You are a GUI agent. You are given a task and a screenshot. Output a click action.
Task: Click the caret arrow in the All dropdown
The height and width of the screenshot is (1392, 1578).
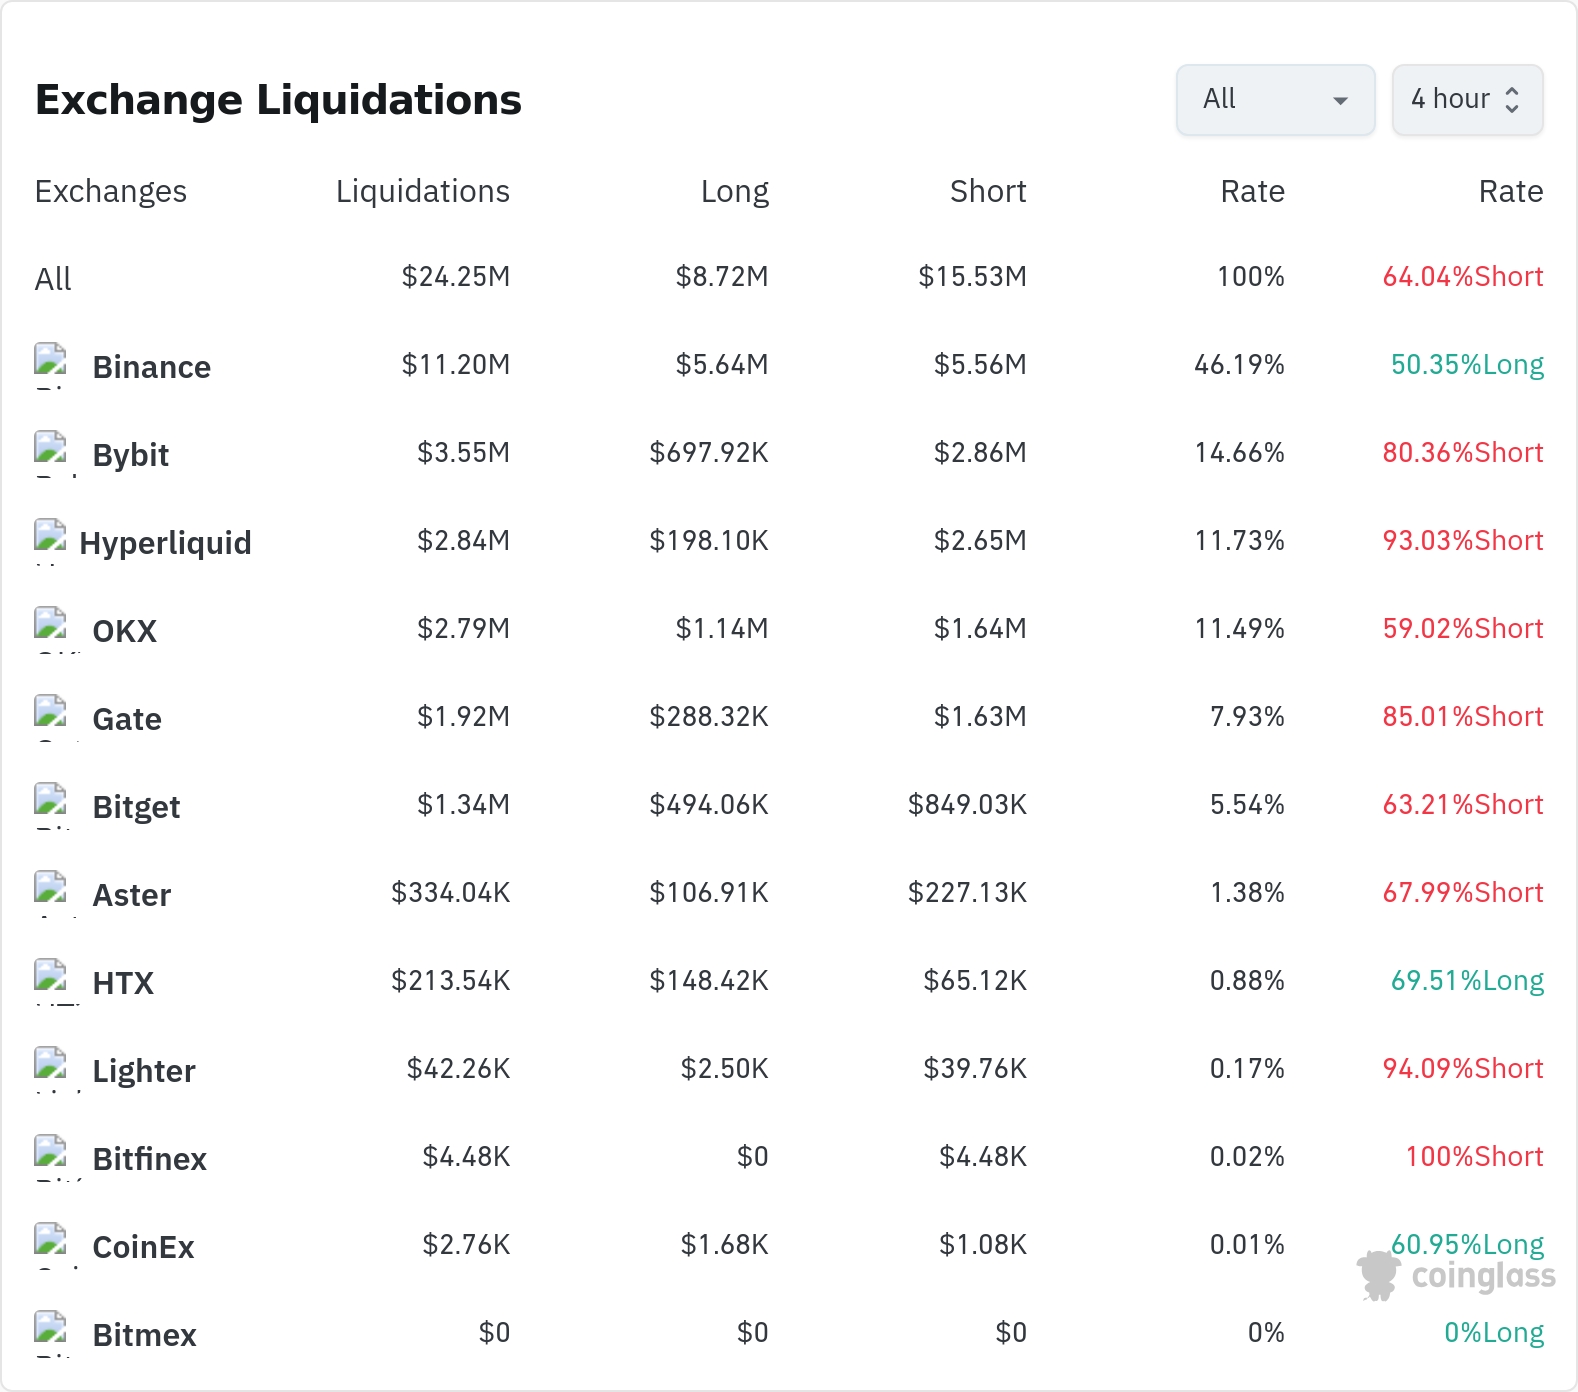pyautogui.click(x=1341, y=100)
